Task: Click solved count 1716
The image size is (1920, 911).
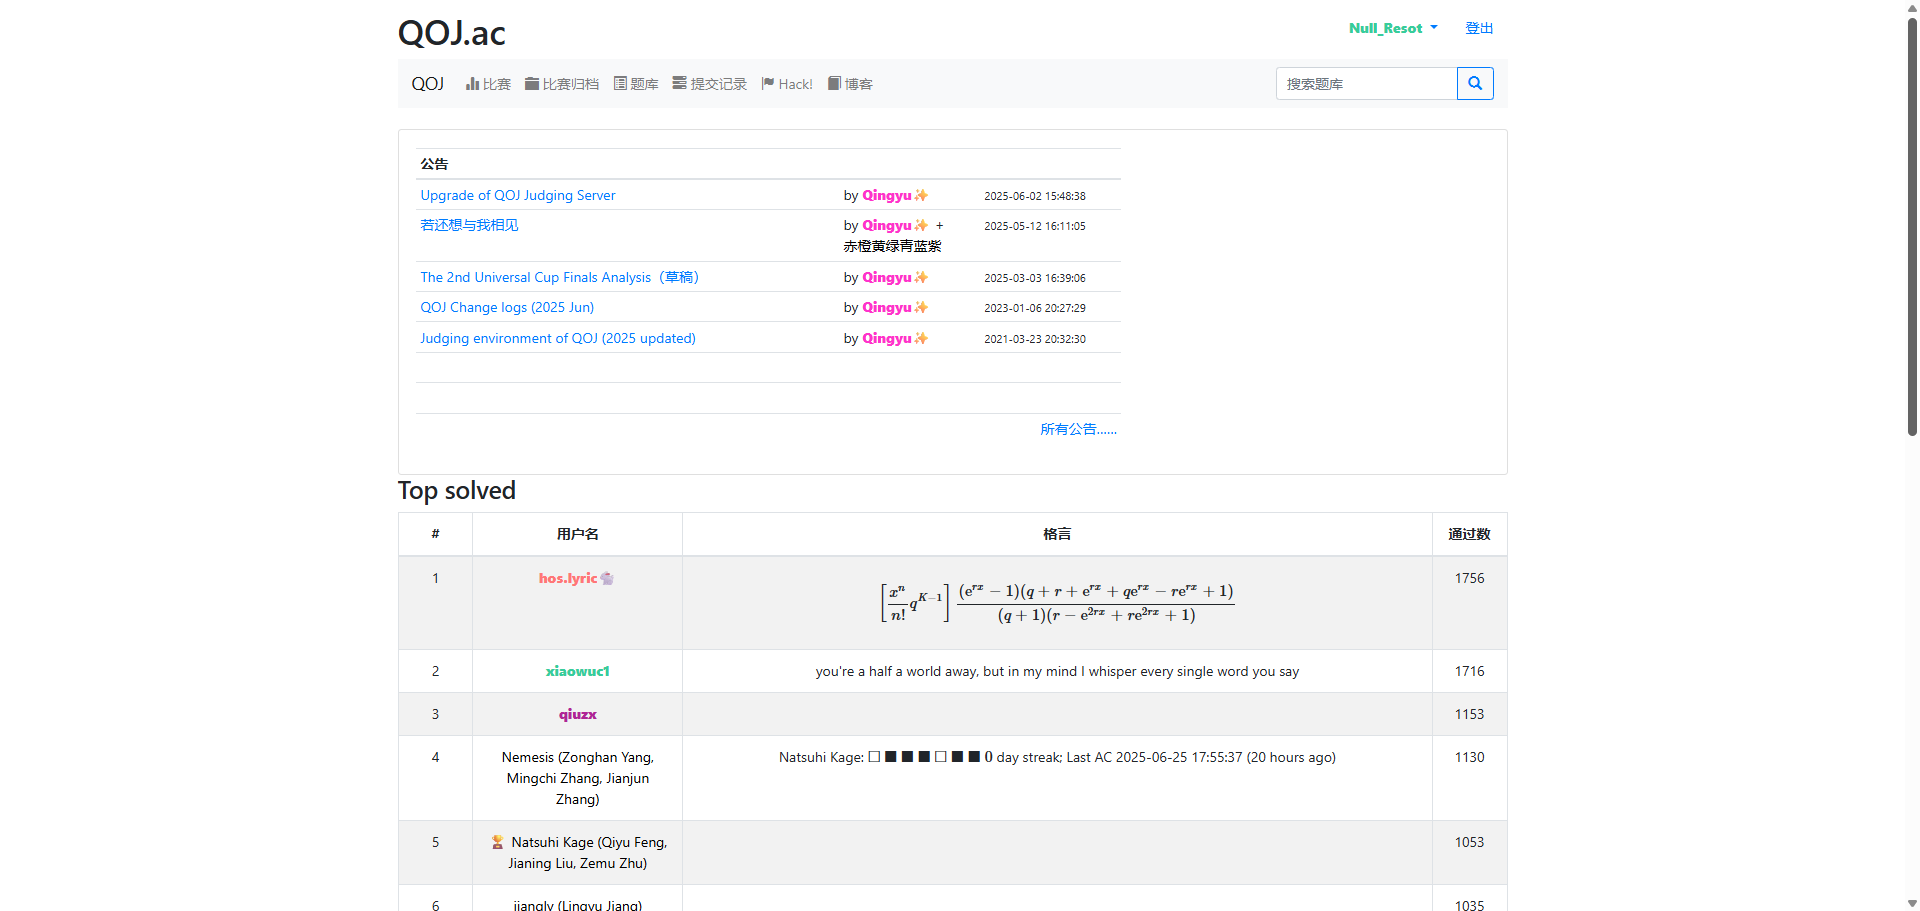Action: (x=1470, y=671)
